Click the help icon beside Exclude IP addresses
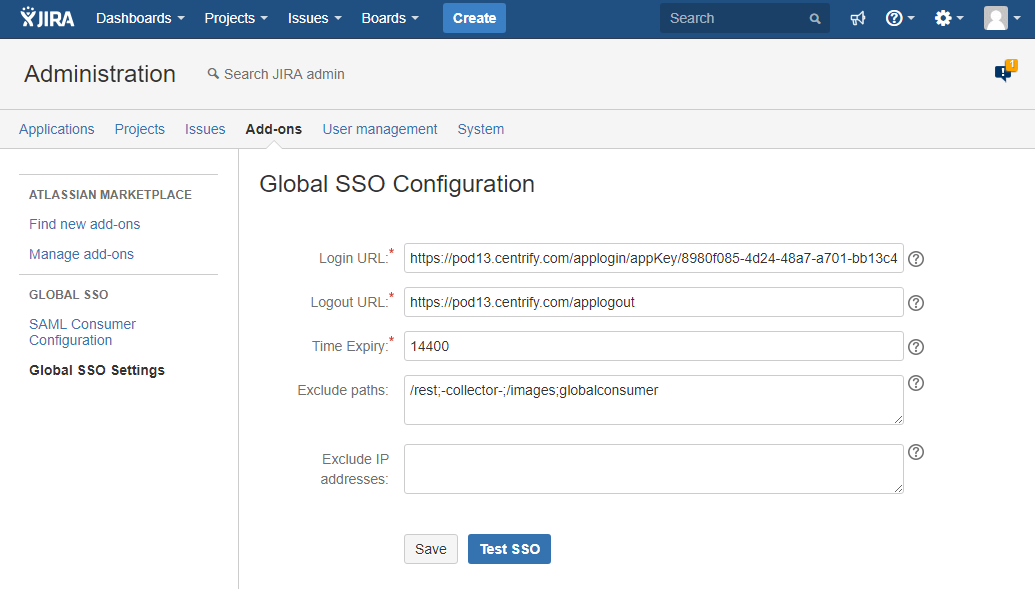 [x=915, y=452]
